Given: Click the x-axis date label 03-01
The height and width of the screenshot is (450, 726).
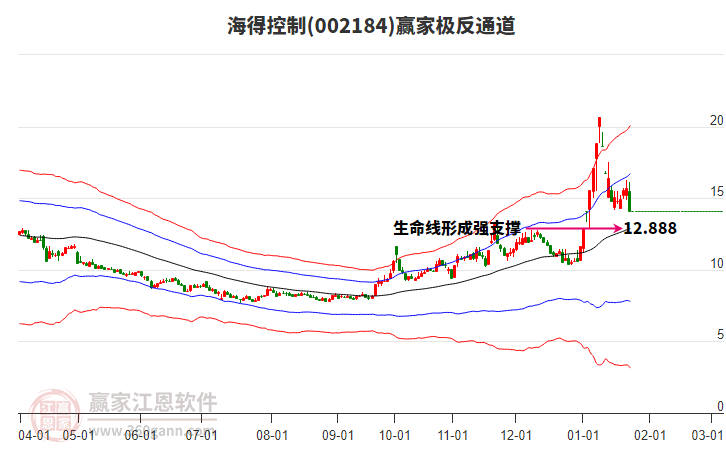Looking at the screenshot, I should click(x=707, y=436).
